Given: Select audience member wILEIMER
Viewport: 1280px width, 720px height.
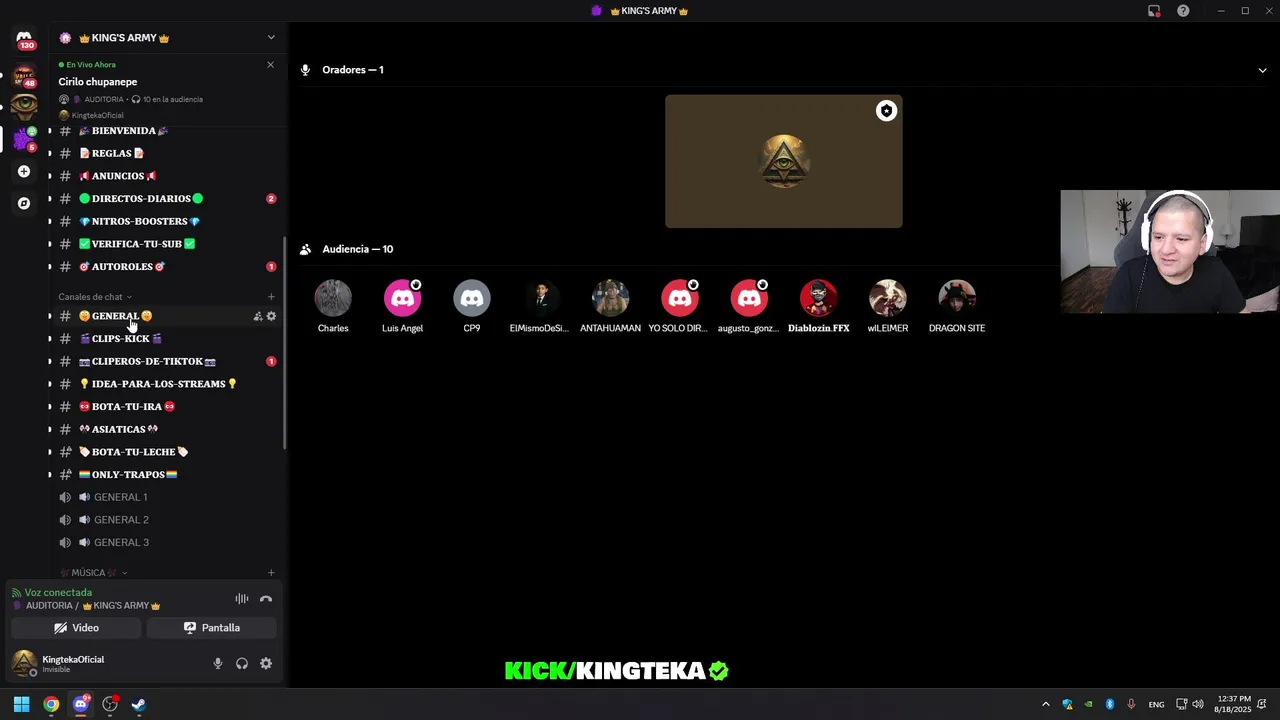Looking at the screenshot, I should (x=888, y=306).
